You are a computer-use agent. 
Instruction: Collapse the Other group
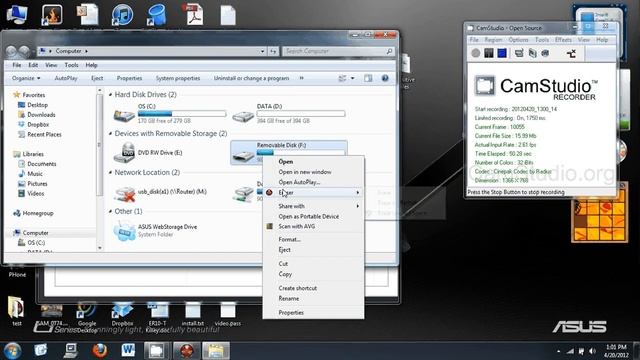coord(110,211)
